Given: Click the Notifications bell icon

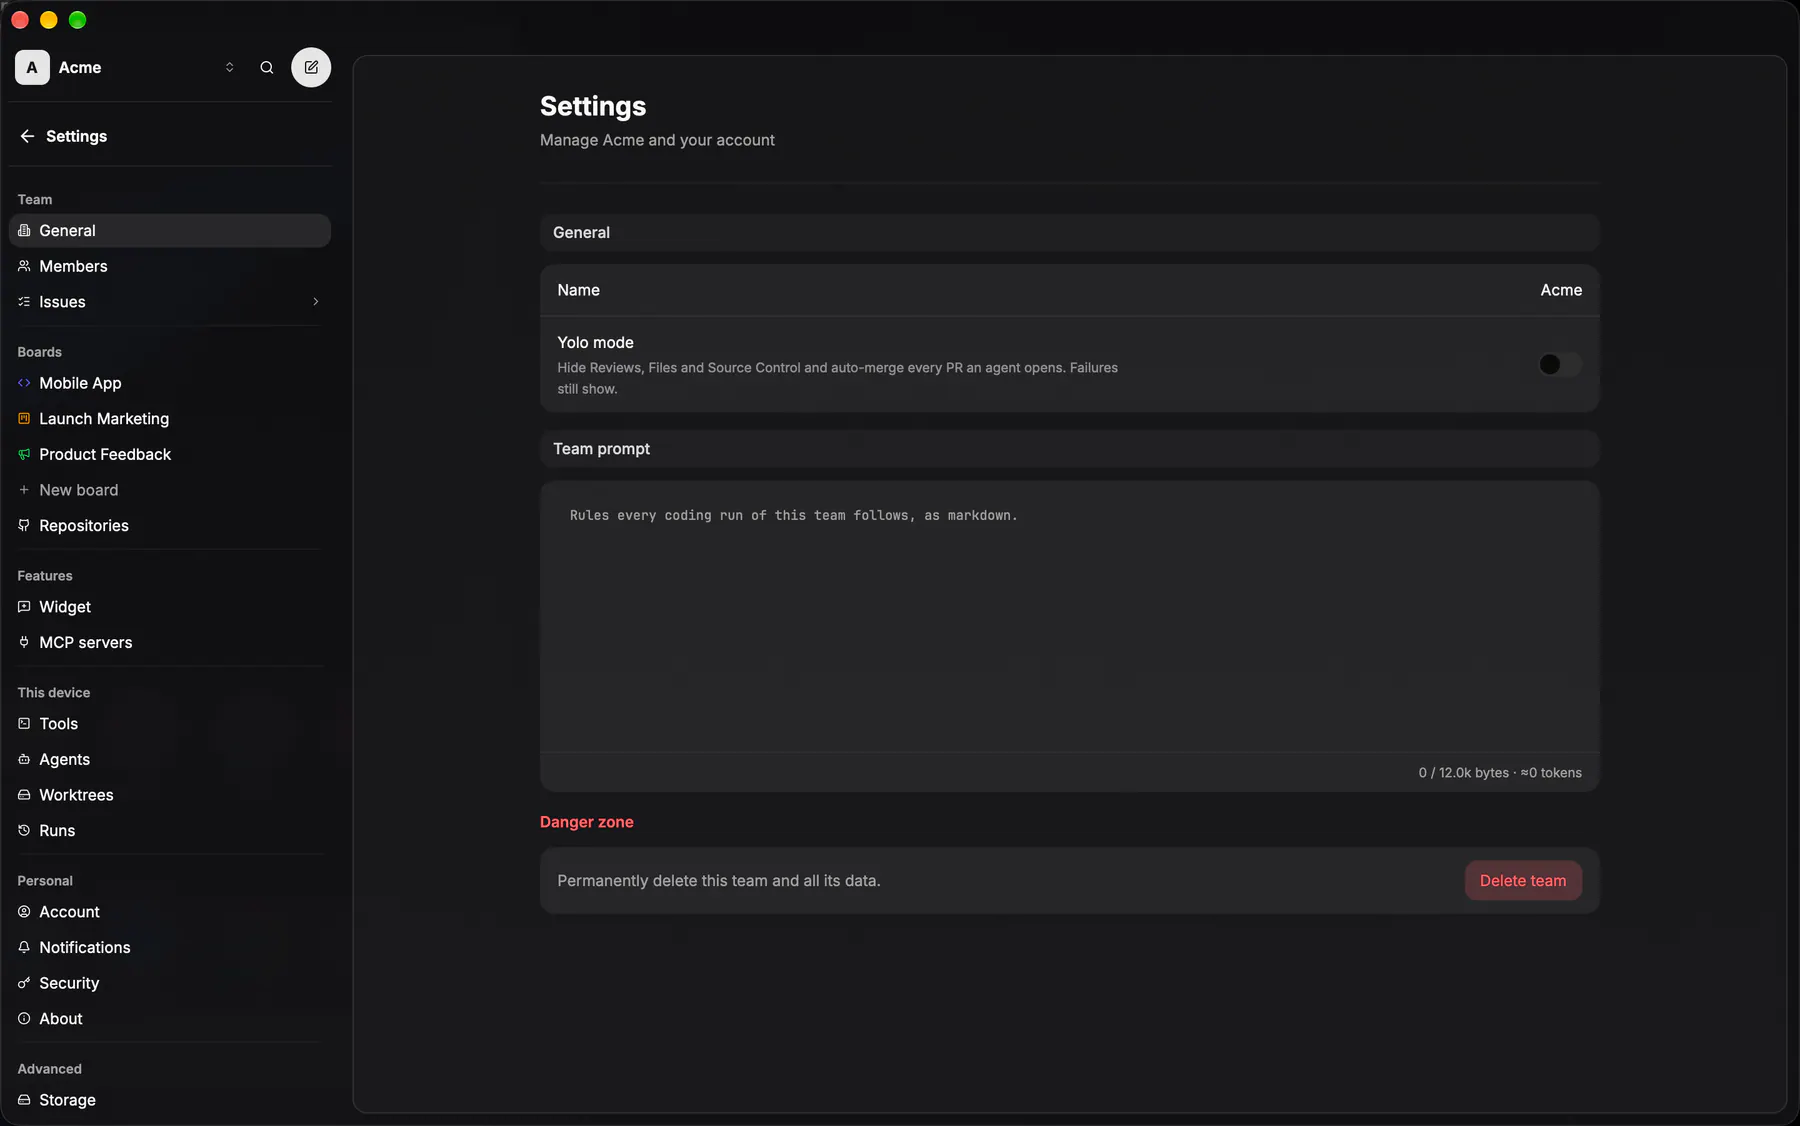Looking at the screenshot, I should coord(24,947).
